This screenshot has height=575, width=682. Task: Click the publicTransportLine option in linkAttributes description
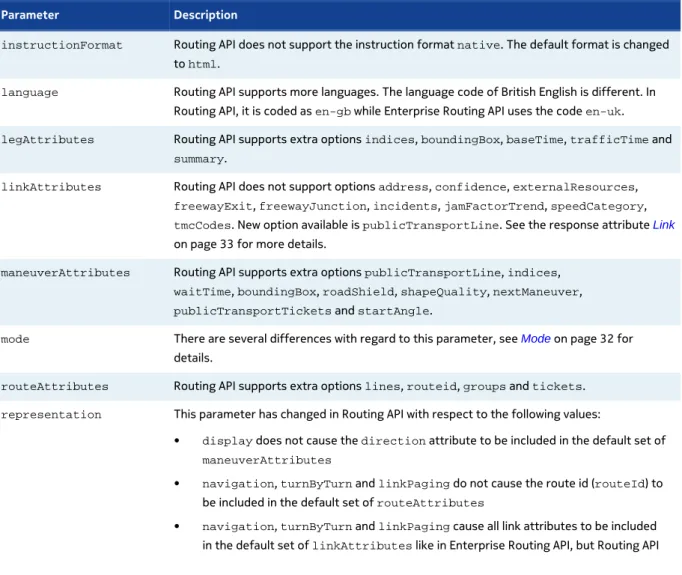pyautogui.click(x=431, y=225)
